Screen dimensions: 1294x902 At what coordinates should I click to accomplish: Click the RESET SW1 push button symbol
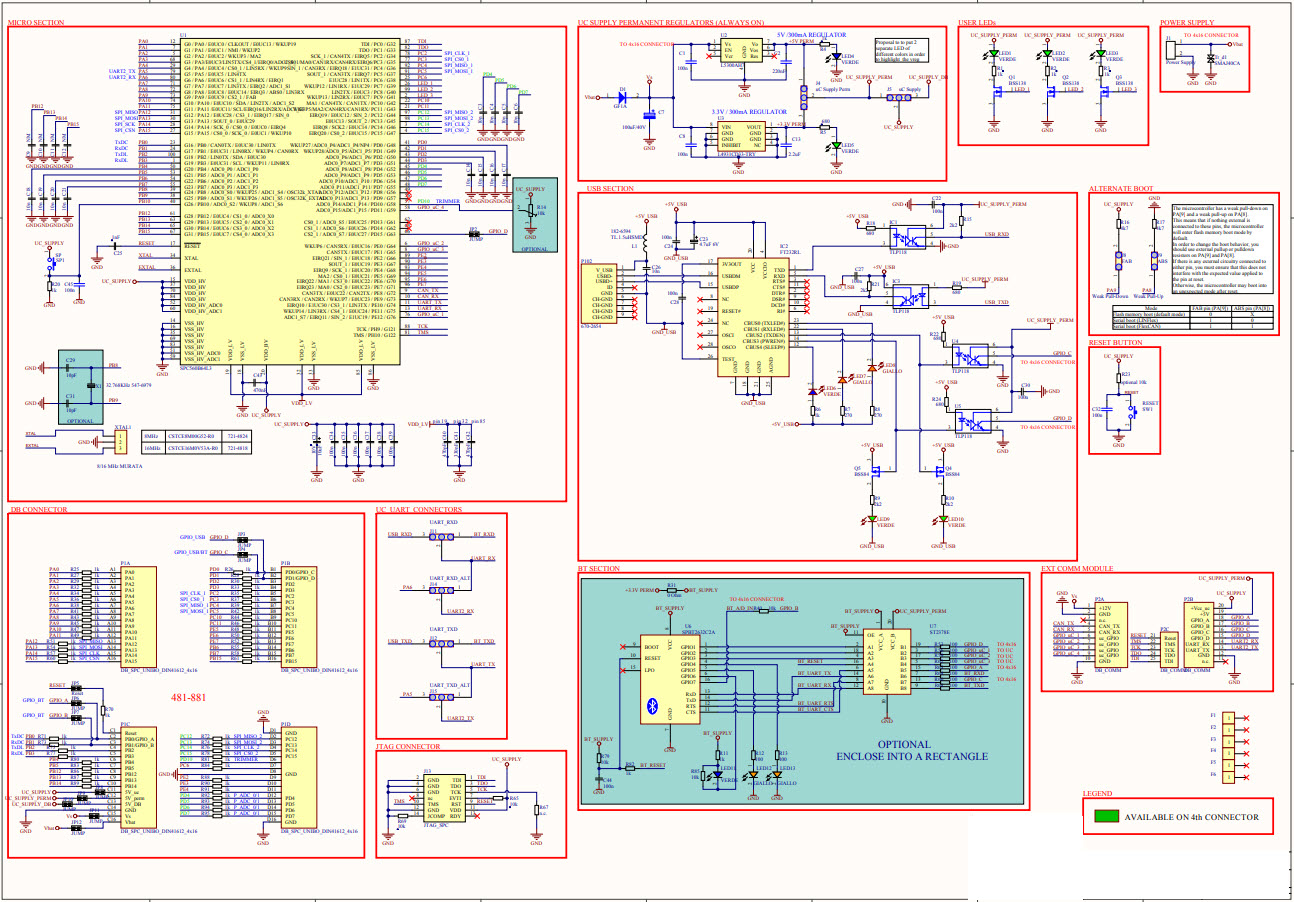tap(1133, 412)
